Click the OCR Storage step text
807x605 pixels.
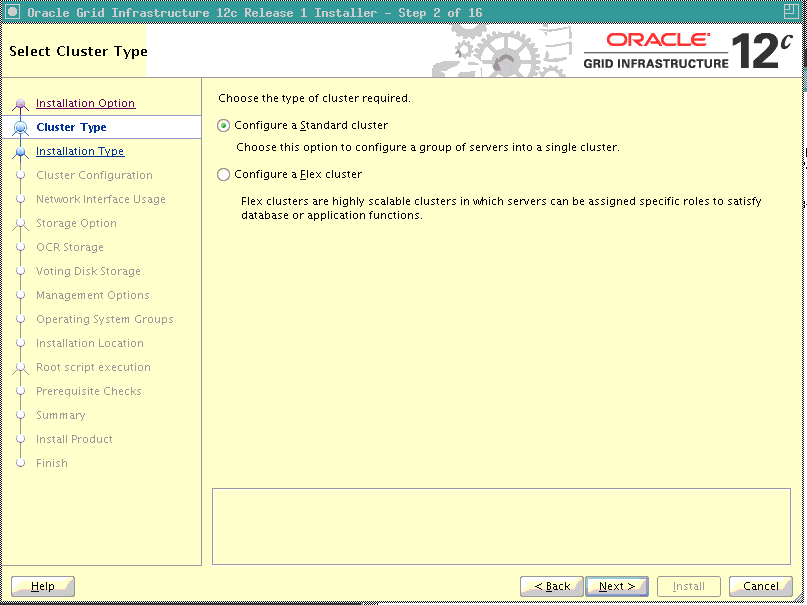(70, 247)
